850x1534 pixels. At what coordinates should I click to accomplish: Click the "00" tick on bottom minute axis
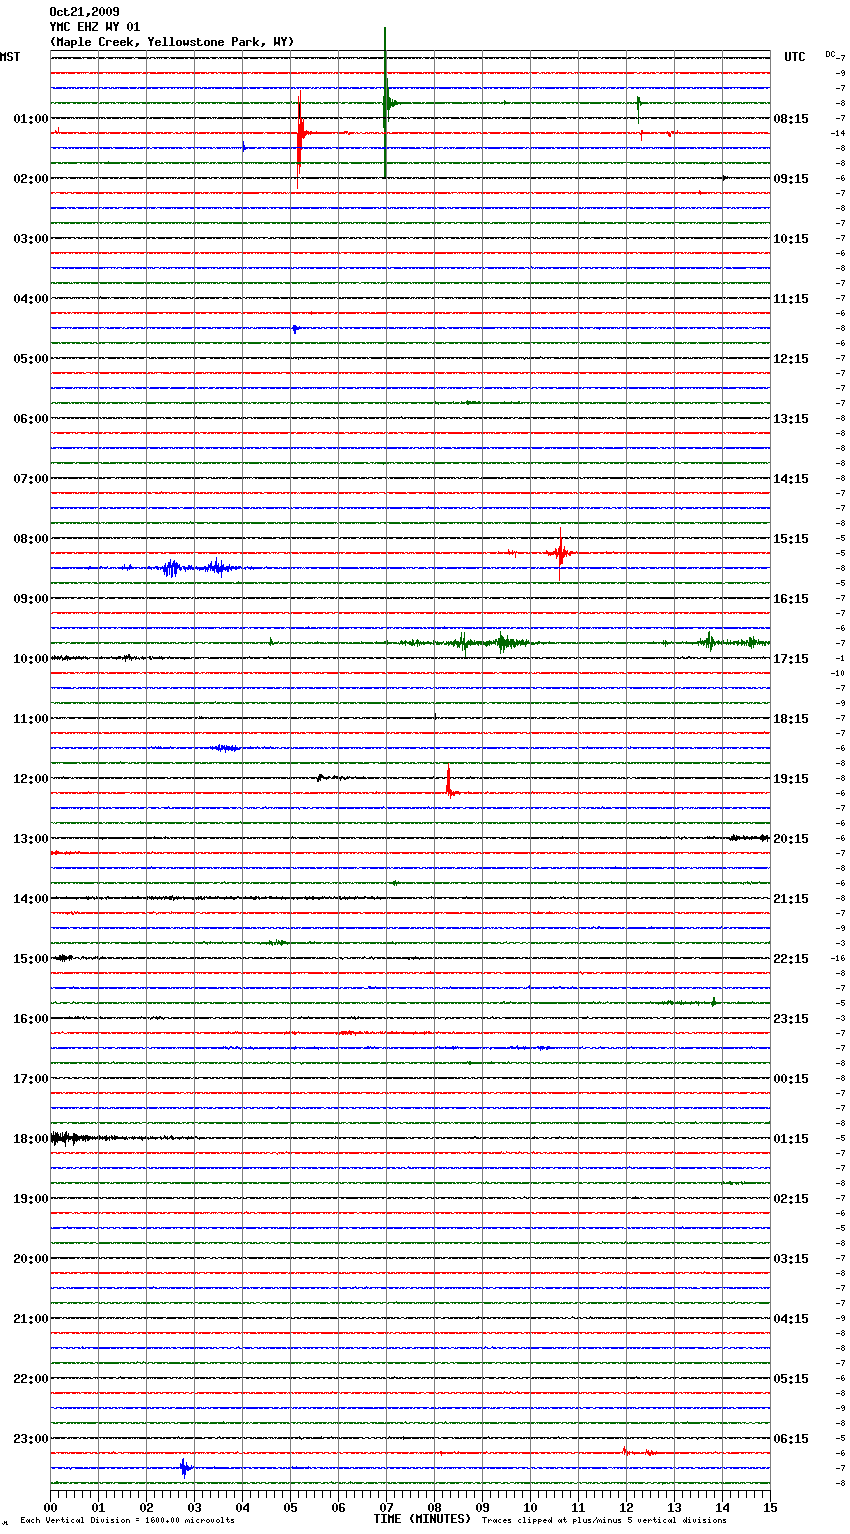click(51, 1507)
